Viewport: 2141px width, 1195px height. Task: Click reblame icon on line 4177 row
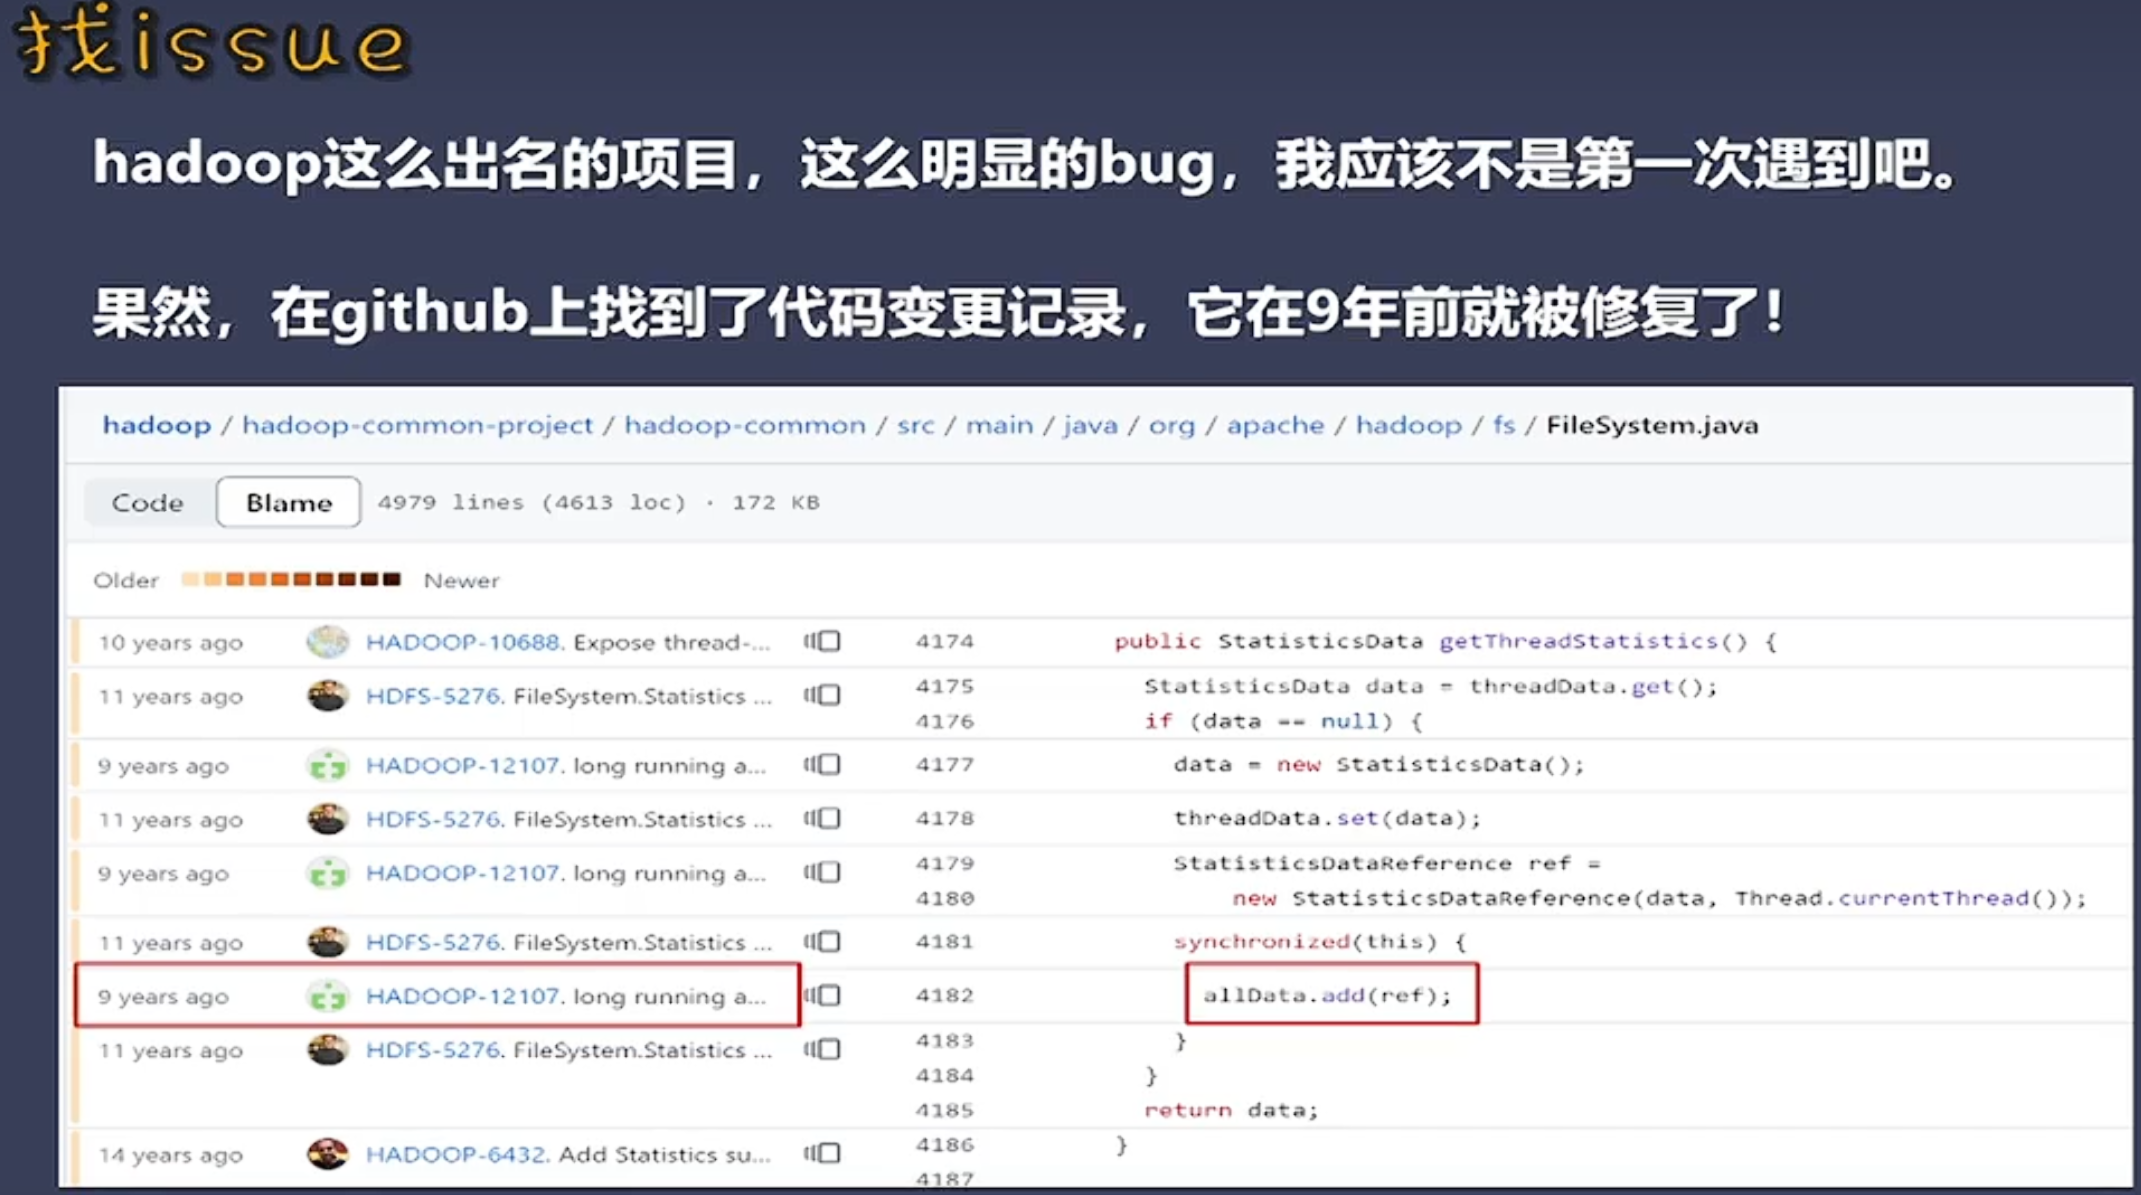pos(822,765)
